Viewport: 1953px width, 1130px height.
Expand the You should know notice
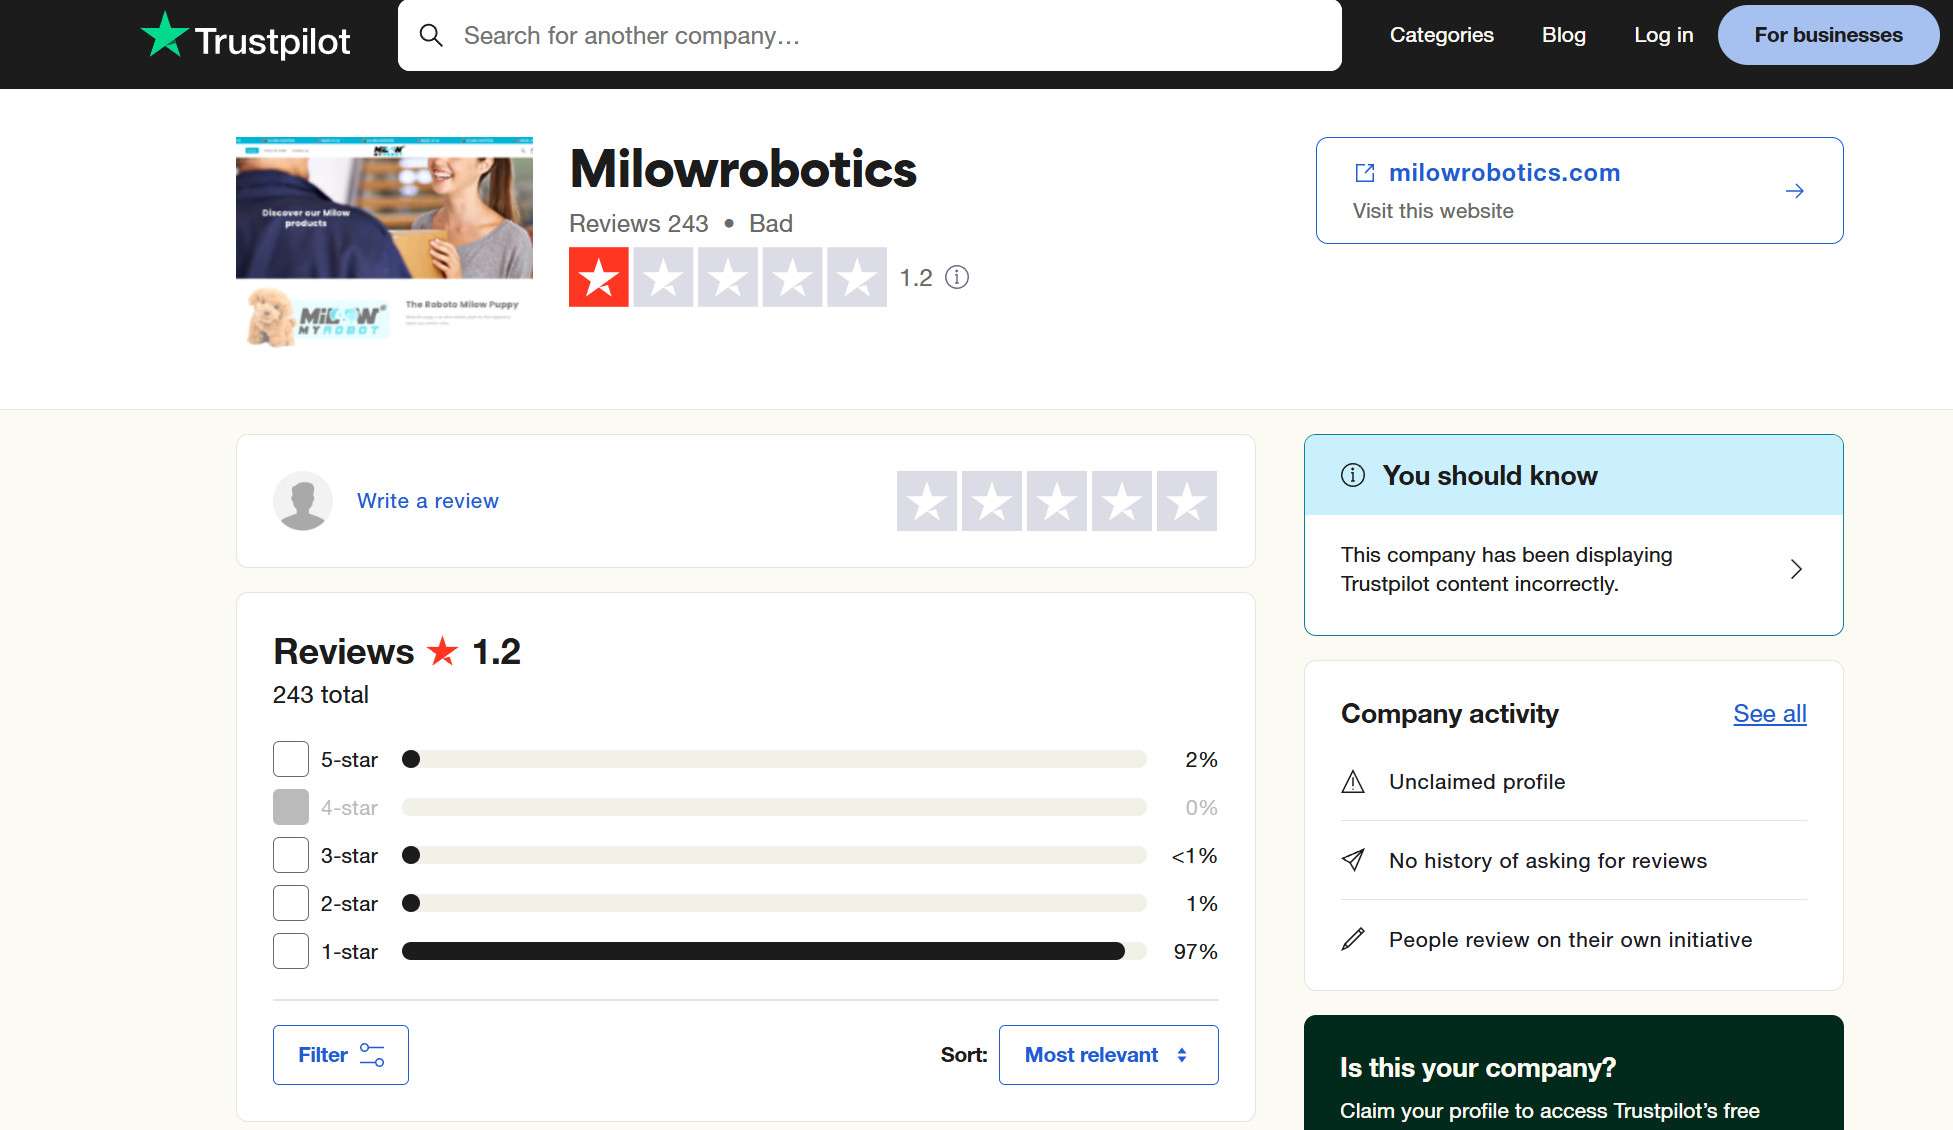click(x=1796, y=568)
